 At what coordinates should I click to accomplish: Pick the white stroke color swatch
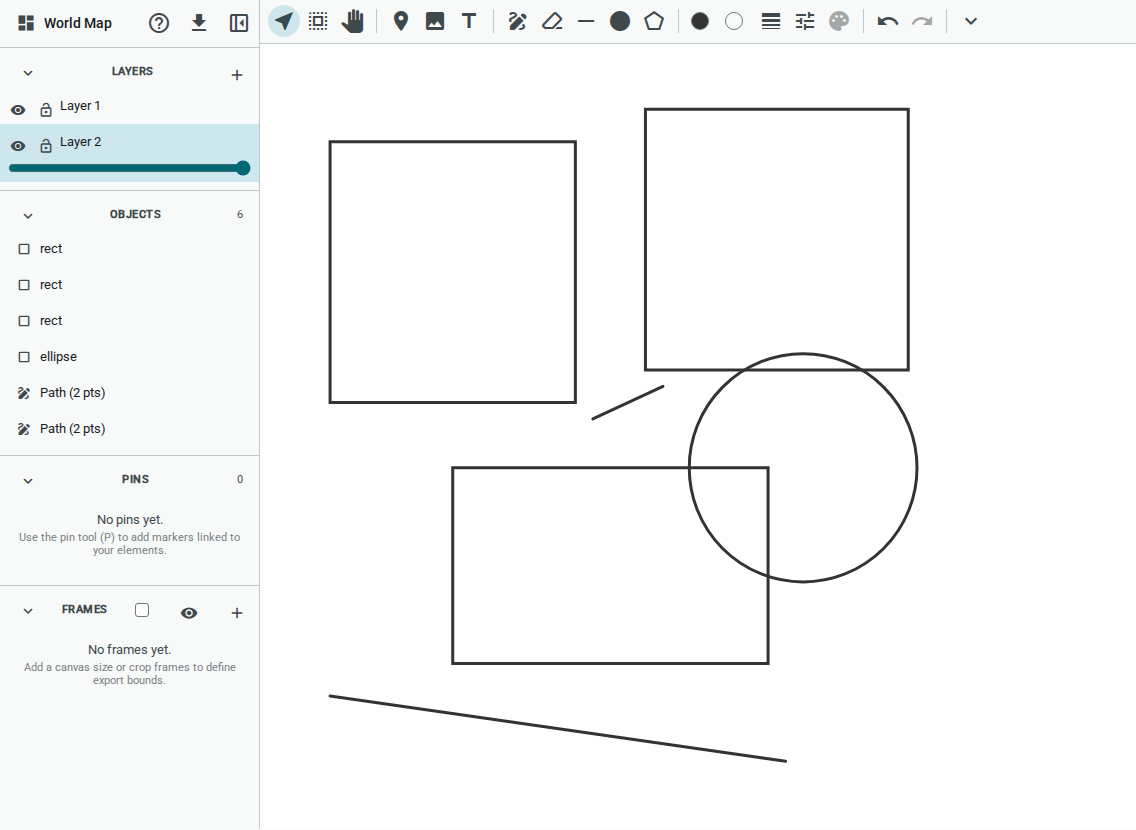(x=734, y=21)
